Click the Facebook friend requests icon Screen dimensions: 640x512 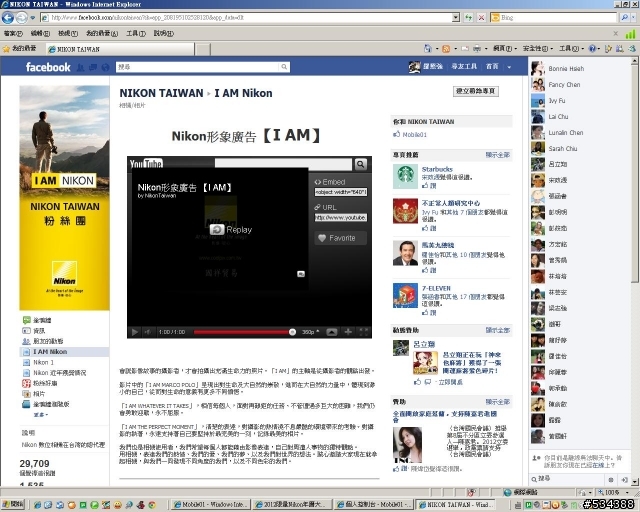81,67
